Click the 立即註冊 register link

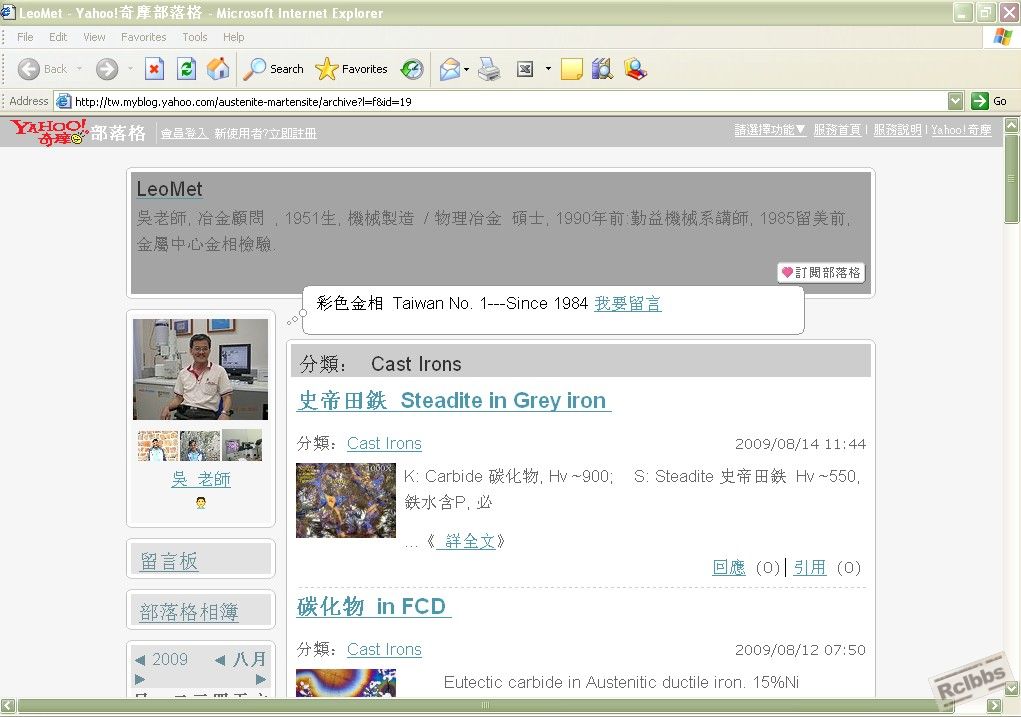[x=293, y=134]
